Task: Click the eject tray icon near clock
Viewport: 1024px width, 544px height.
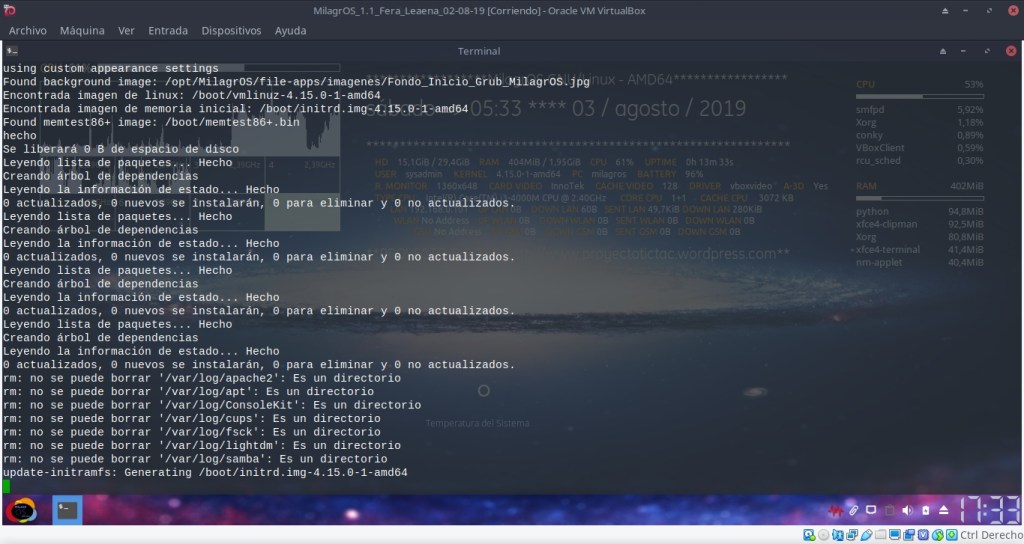Action: [944, 510]
